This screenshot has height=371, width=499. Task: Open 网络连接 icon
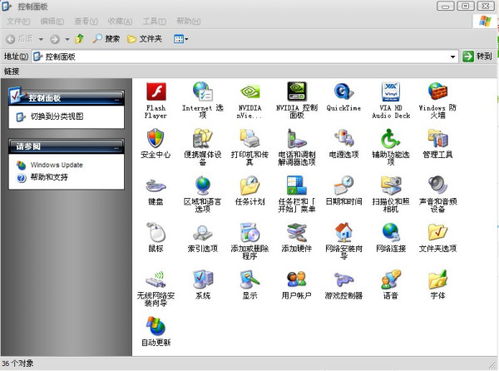pos(391,232)
